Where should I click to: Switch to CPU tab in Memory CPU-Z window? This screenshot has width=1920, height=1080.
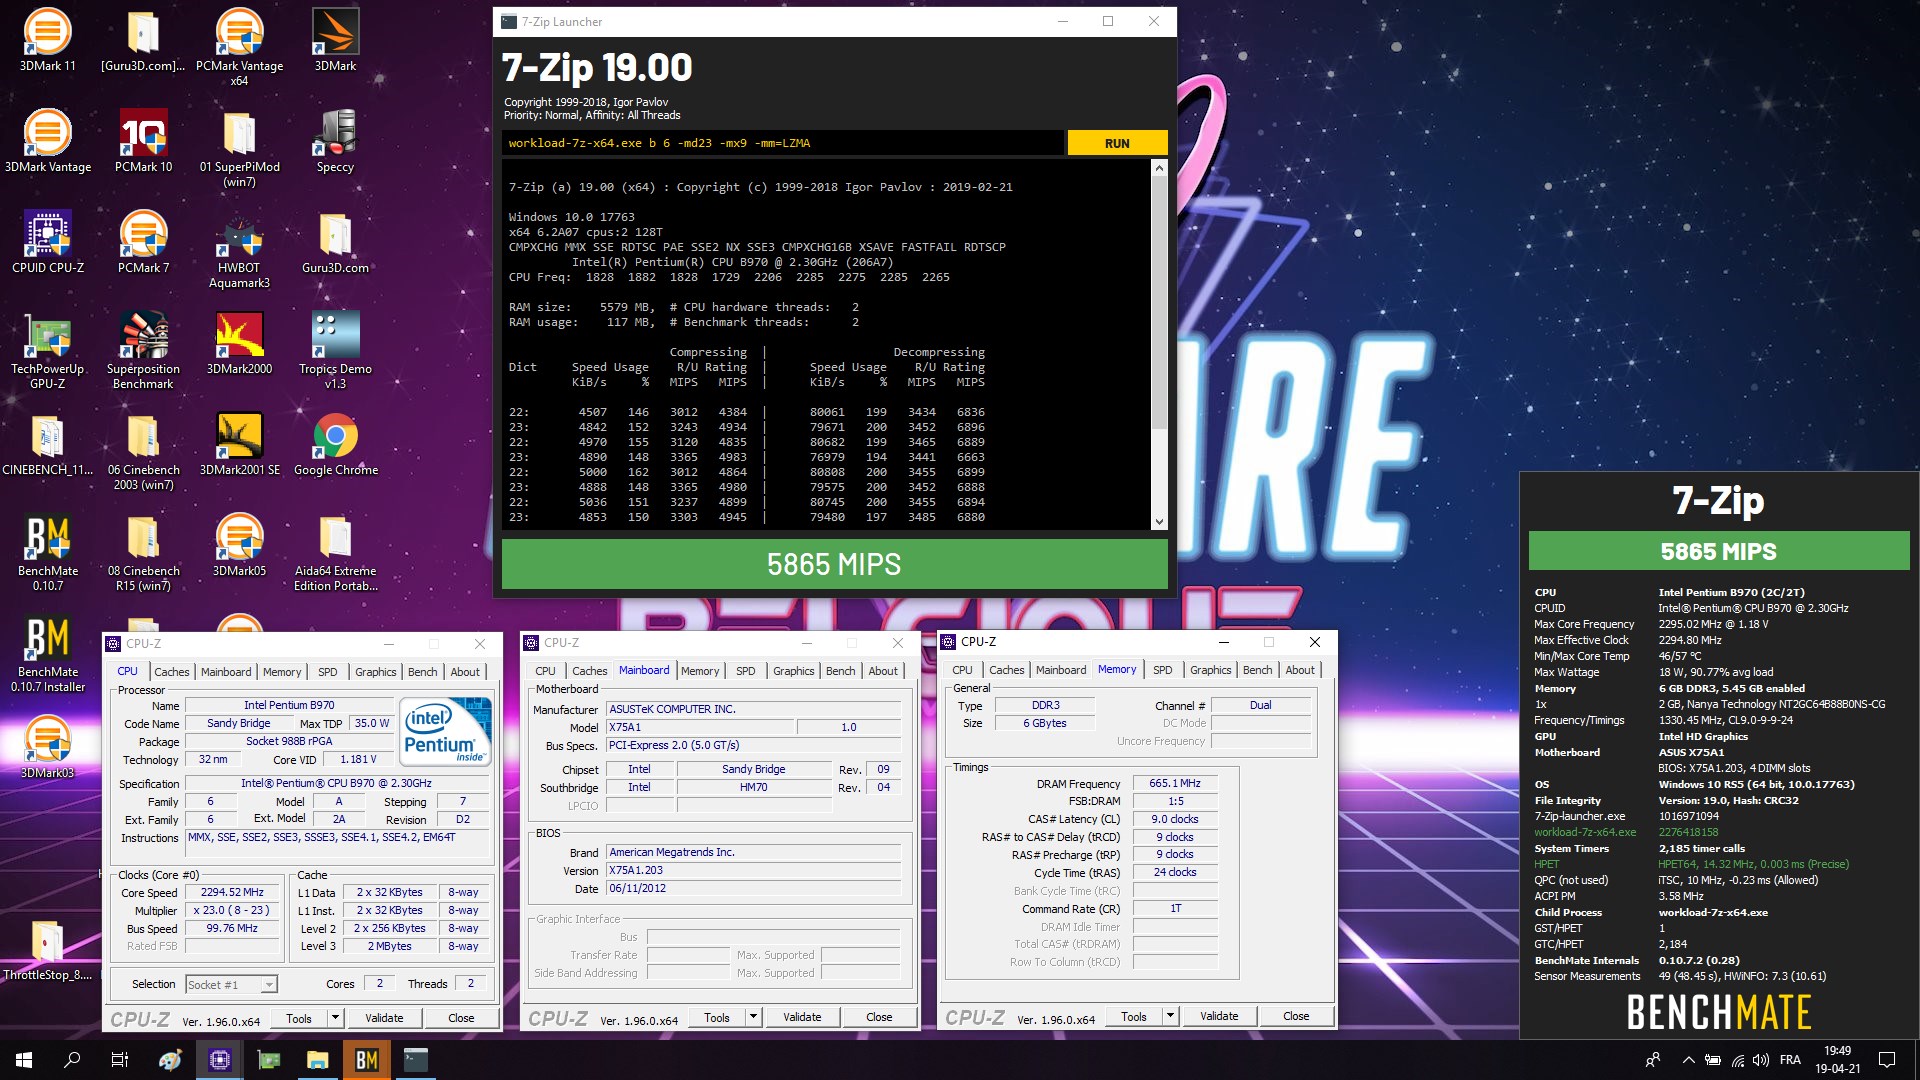962,670
